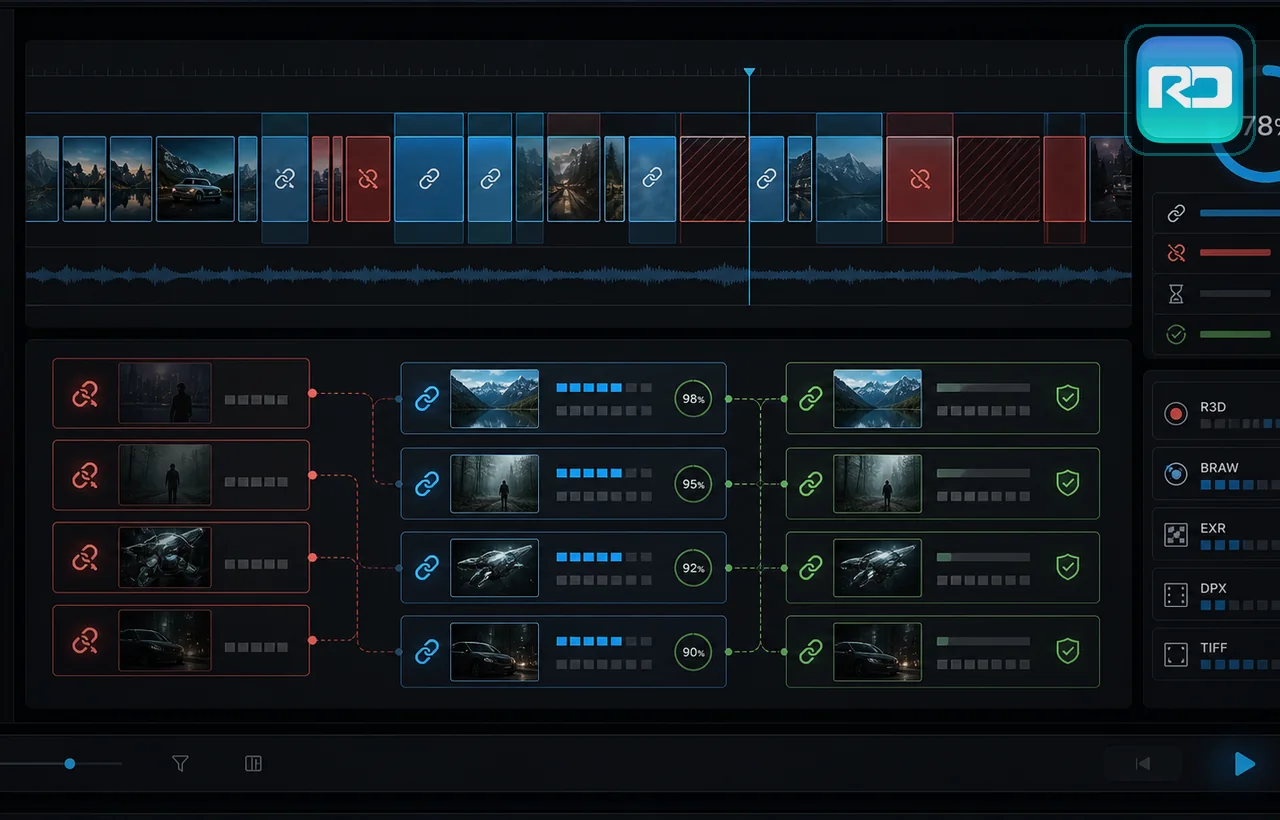
Task: Click the red broken-link timeline clip before the playhead
Action: coord(368,179)
